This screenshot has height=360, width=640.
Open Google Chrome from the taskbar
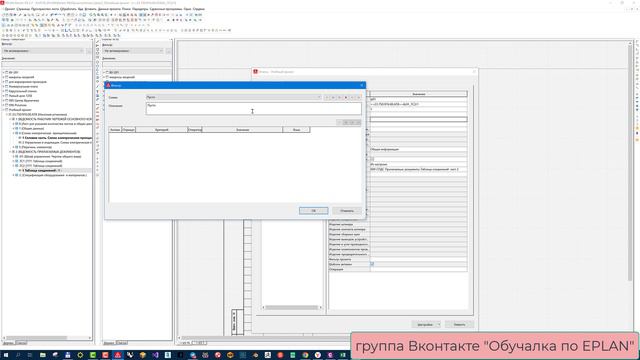[305, 355]
